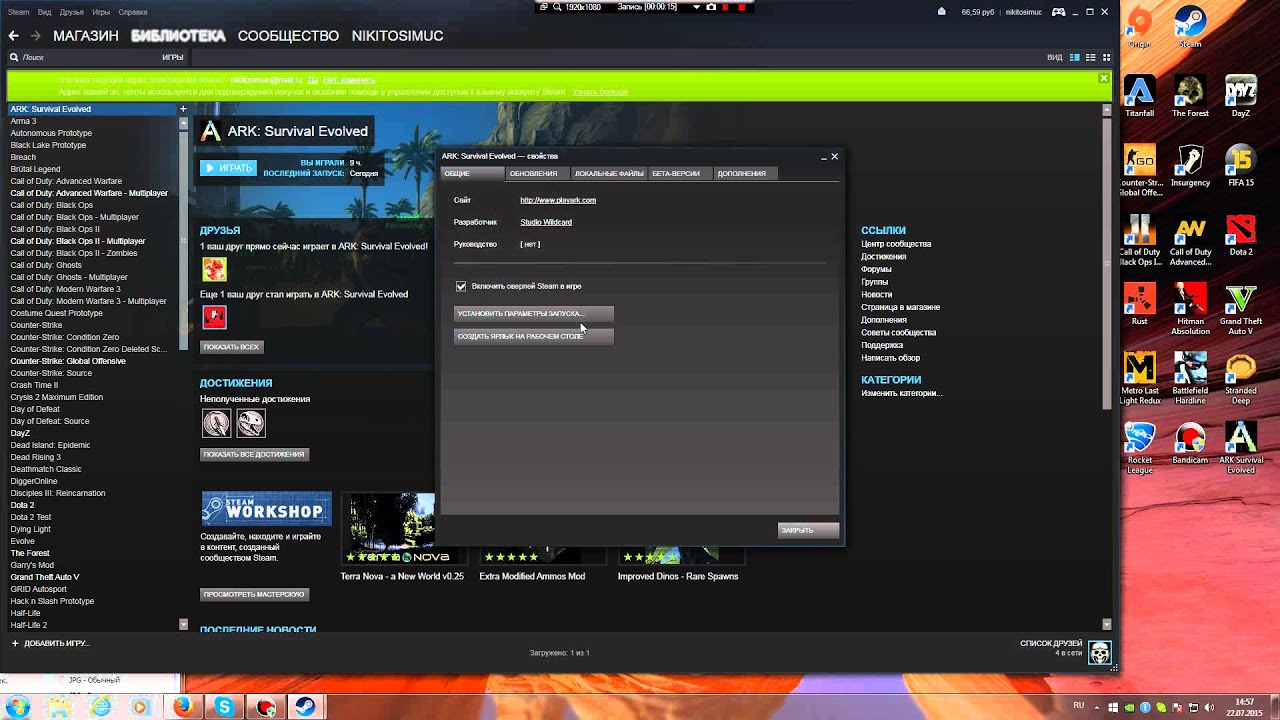
Task: Open СООБЩЕСТВО in Steam navigation
Action: pos(288,36)
